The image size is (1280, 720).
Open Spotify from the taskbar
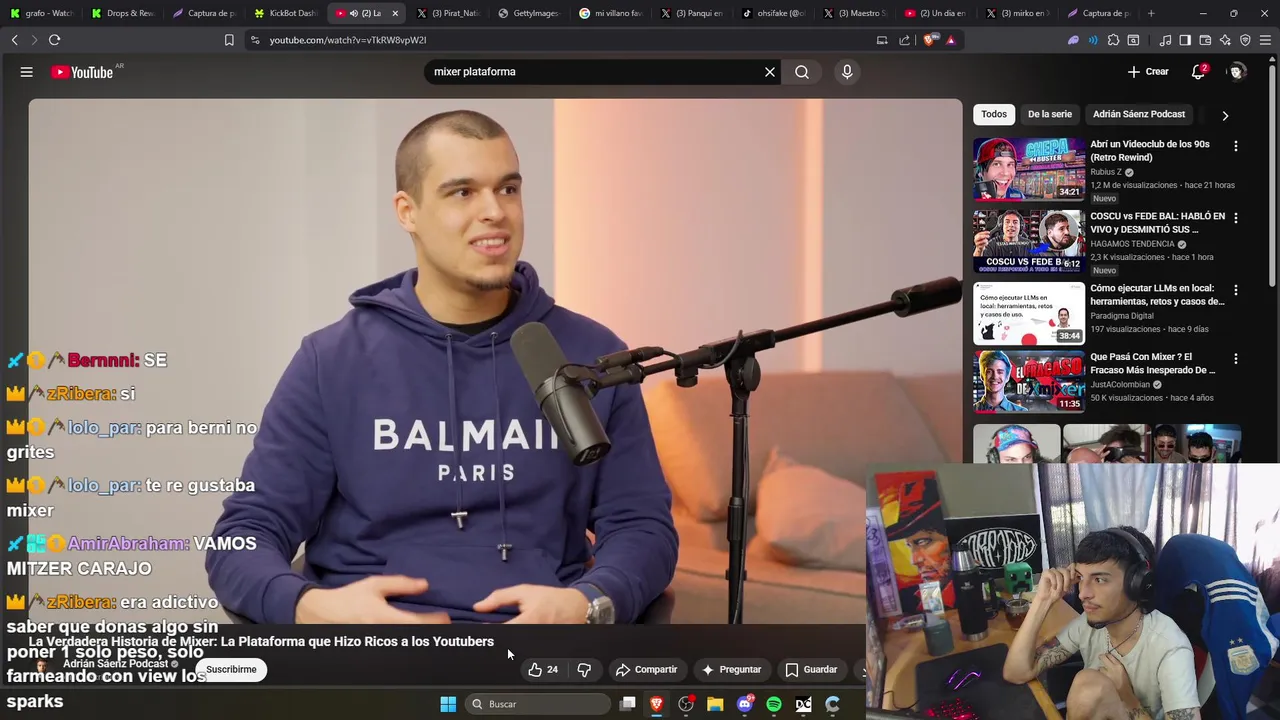coord(774,704)
